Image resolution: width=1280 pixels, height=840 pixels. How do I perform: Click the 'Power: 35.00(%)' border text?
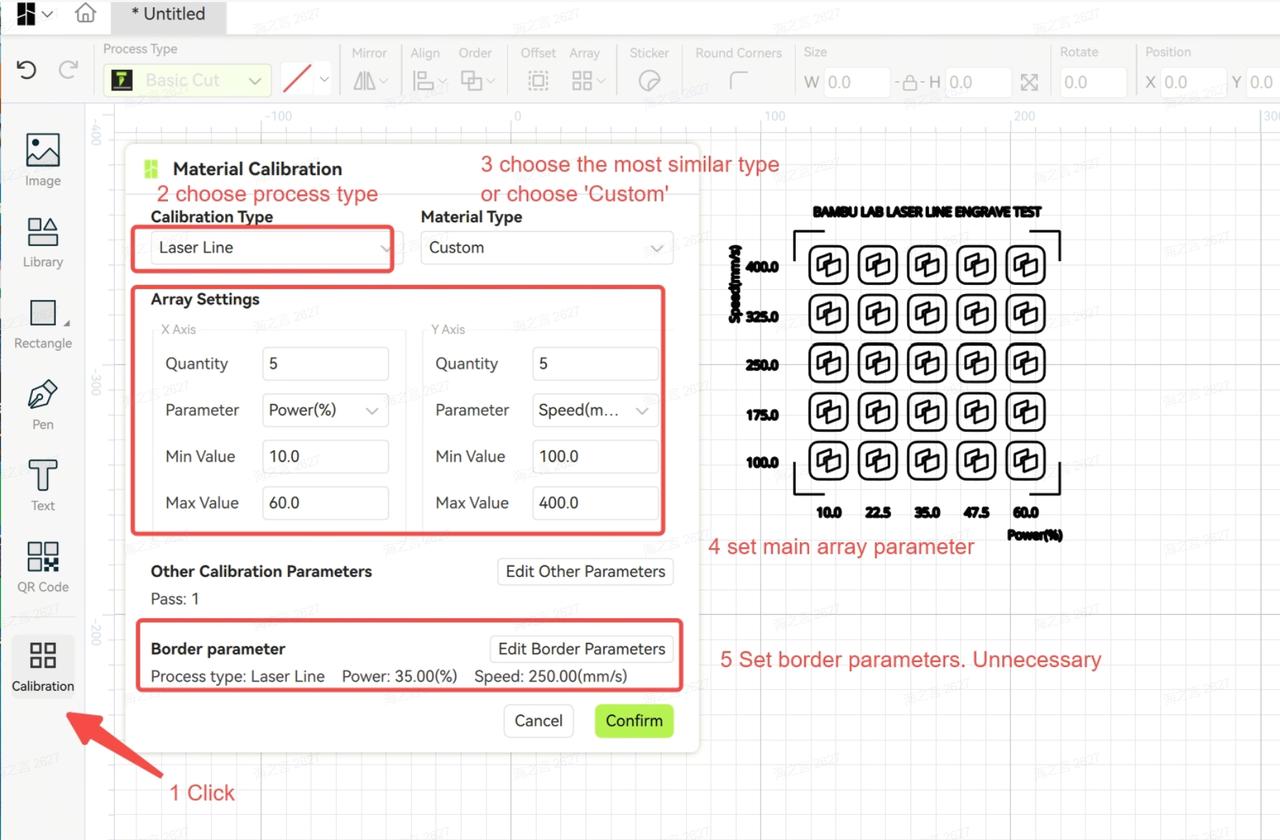coord(400,676)
